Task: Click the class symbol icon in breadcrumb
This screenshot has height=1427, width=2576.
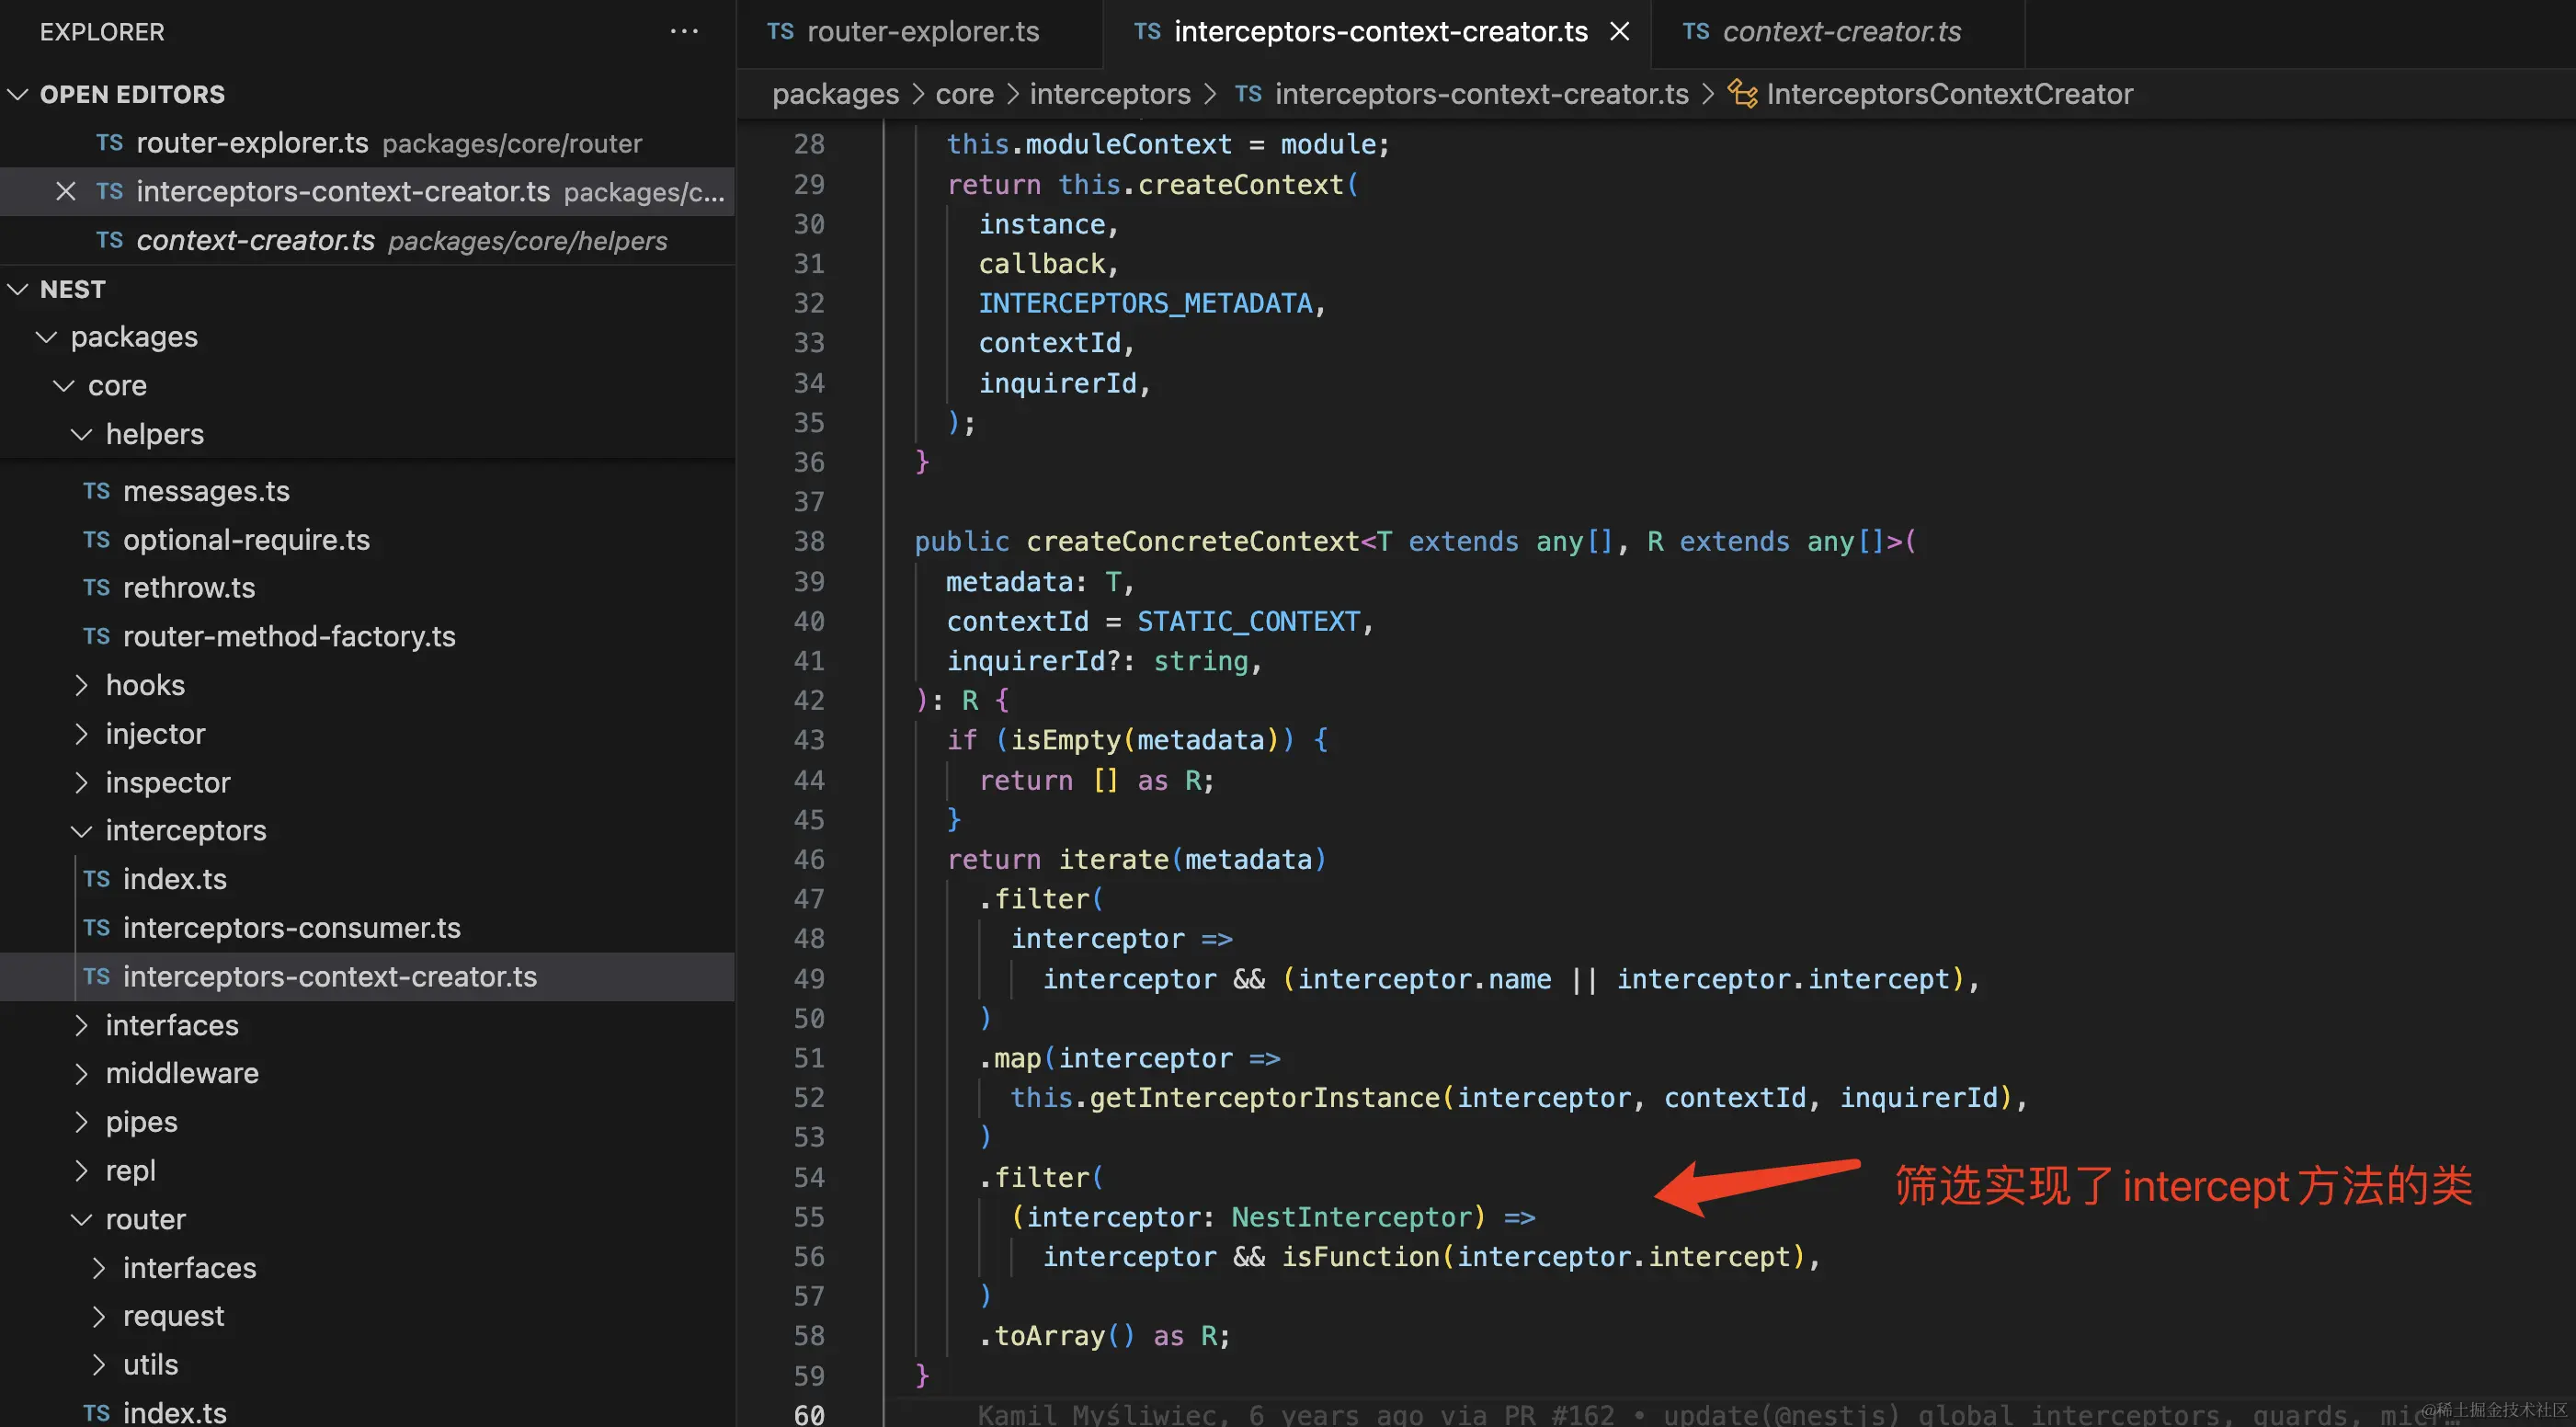Action: (1742, 94)
